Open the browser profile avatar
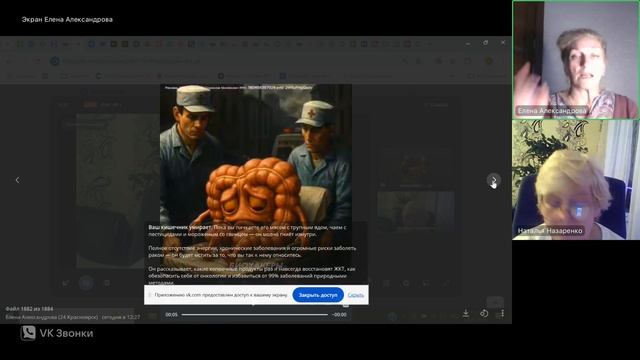The width and height of the screenshot is (640, 360). (x=488, y=61)
